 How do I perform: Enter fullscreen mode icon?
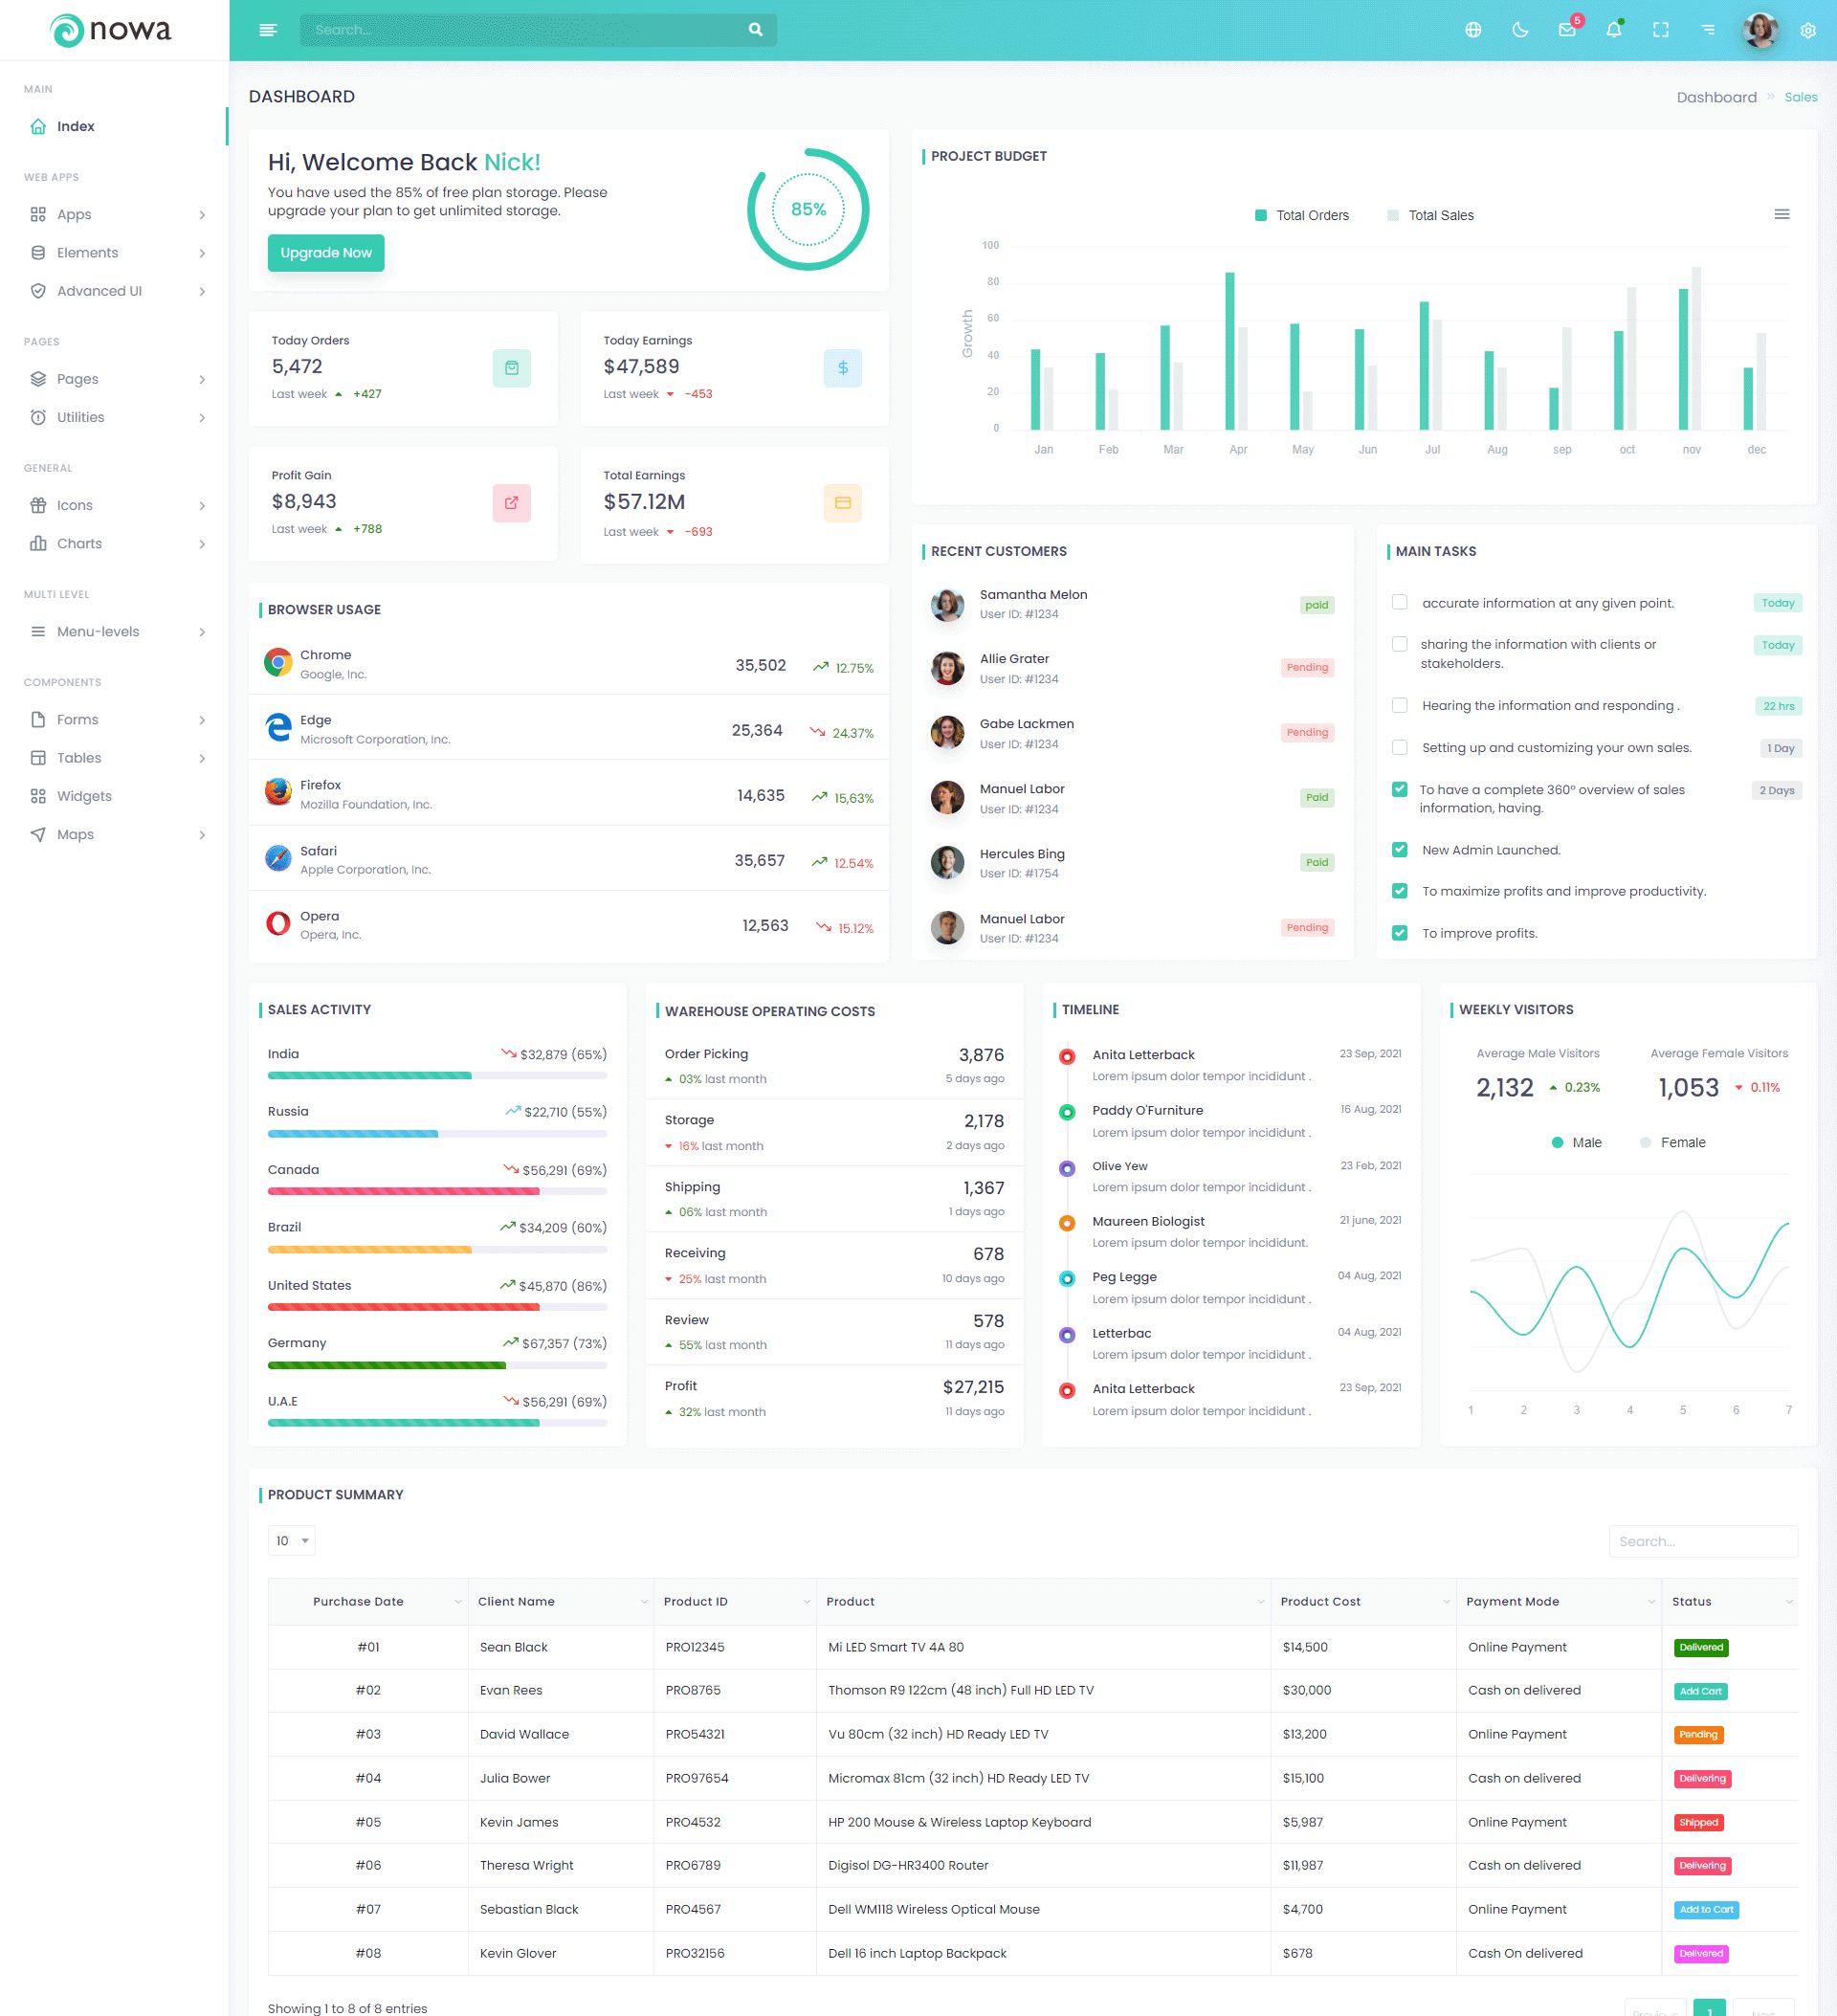(x=1661, y=30)
